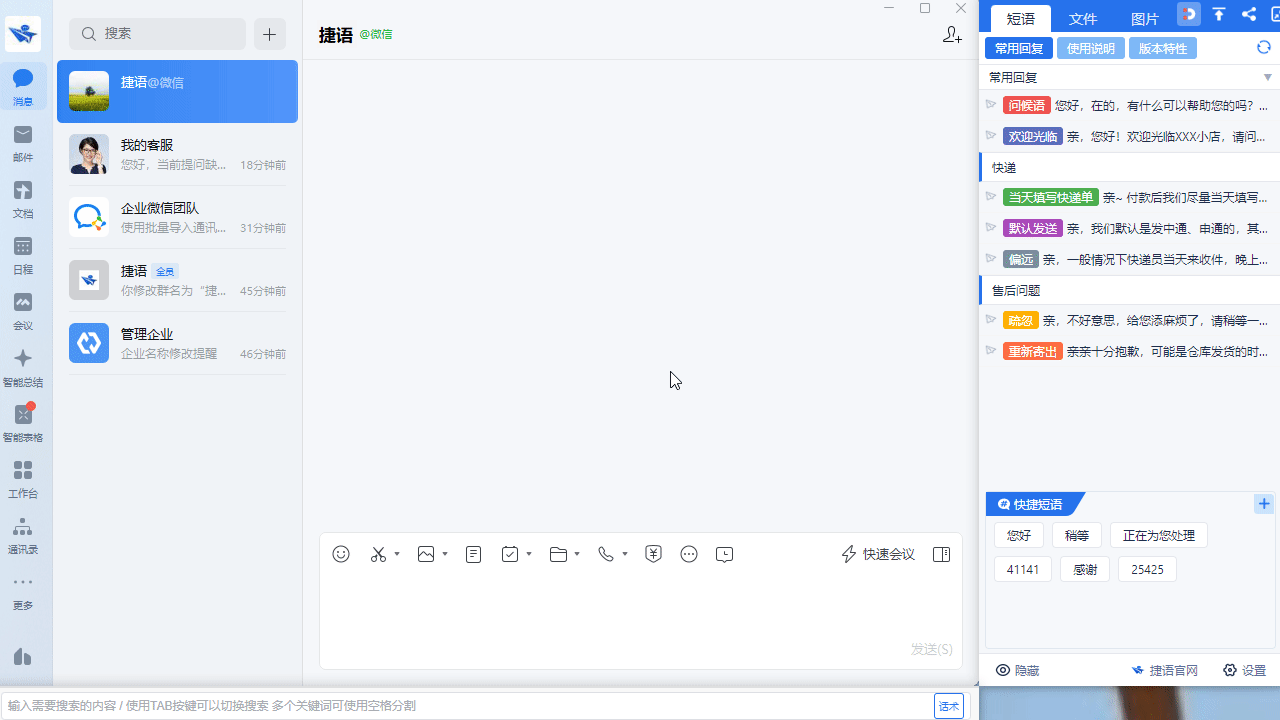Image resolution: width=1280 pixels, height=720 pixels.
Task: Click the image send icon in chat toolbar
Action: click(426, 554)
